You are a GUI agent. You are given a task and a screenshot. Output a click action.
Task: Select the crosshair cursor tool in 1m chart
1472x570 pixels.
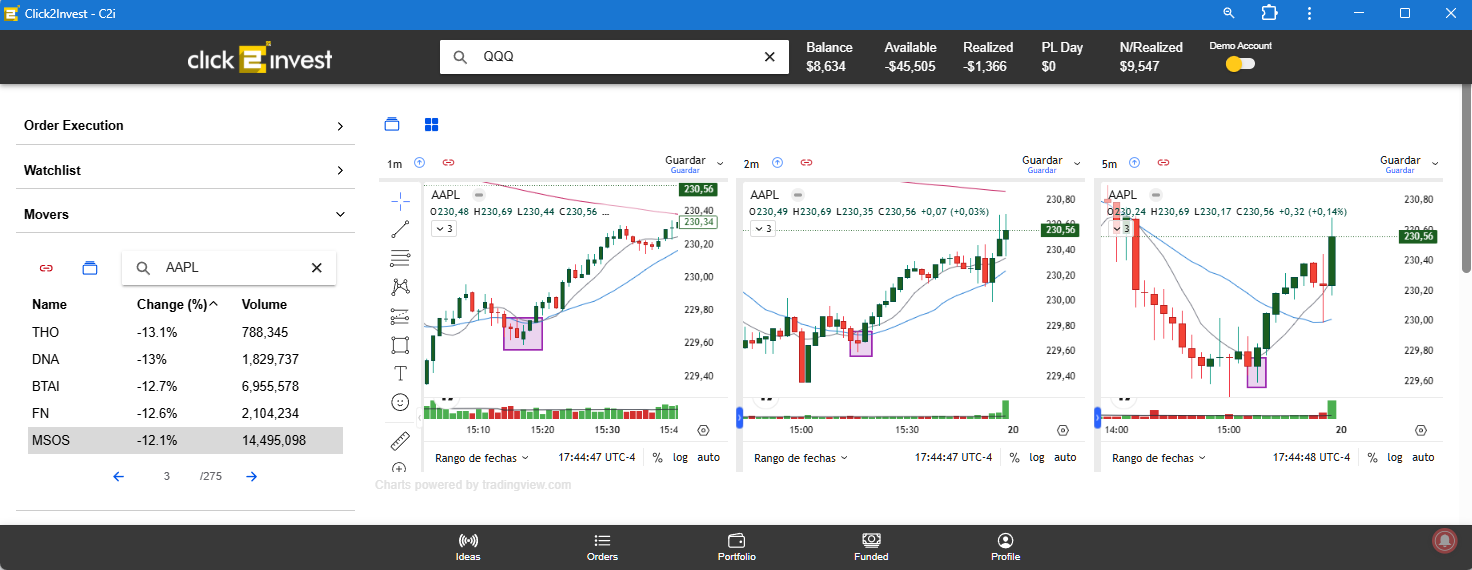[x=400, y=201]
